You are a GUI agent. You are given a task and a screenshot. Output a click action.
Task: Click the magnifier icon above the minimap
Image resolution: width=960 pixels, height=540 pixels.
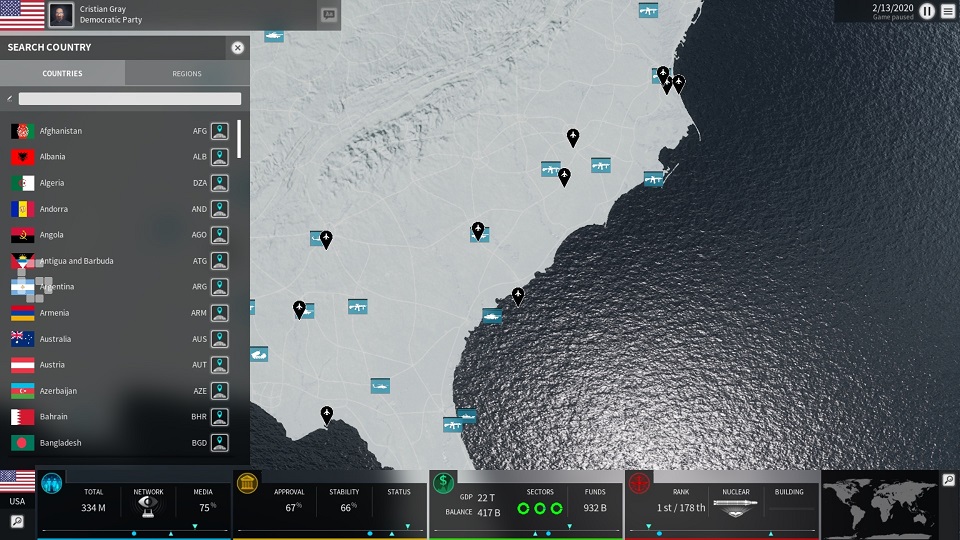948,480
